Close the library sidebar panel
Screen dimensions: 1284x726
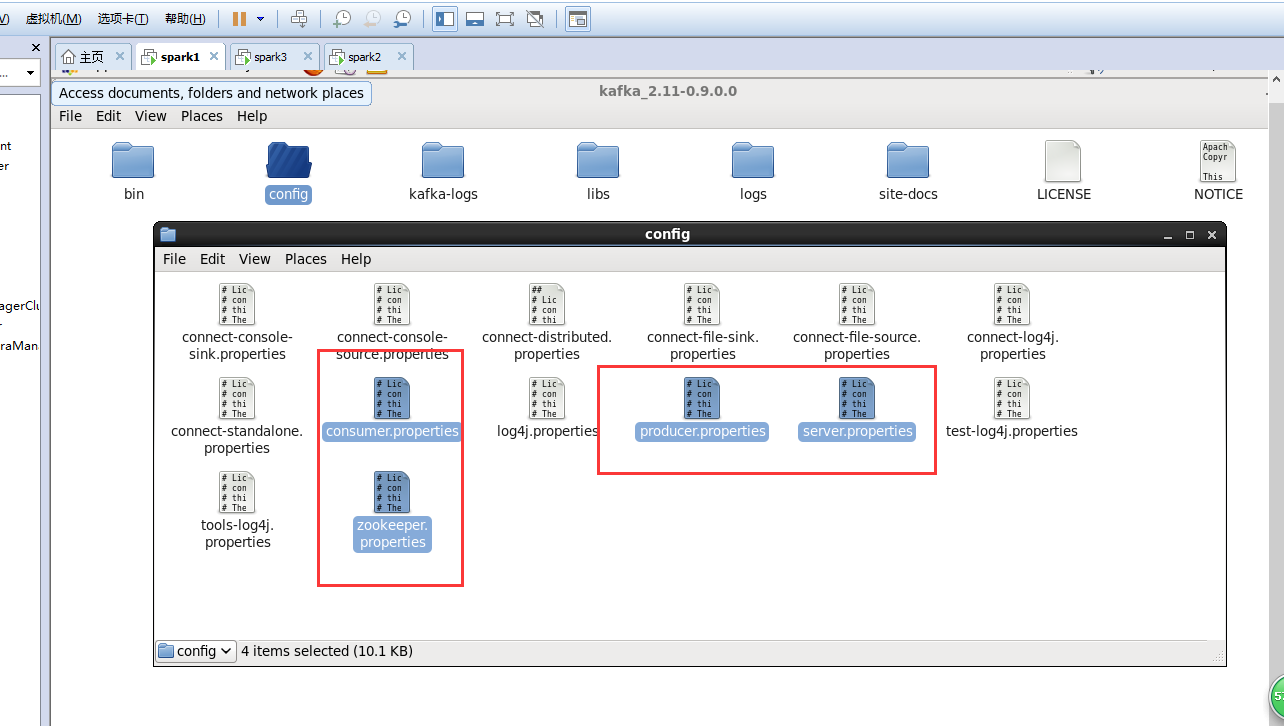tap(36, 47)
